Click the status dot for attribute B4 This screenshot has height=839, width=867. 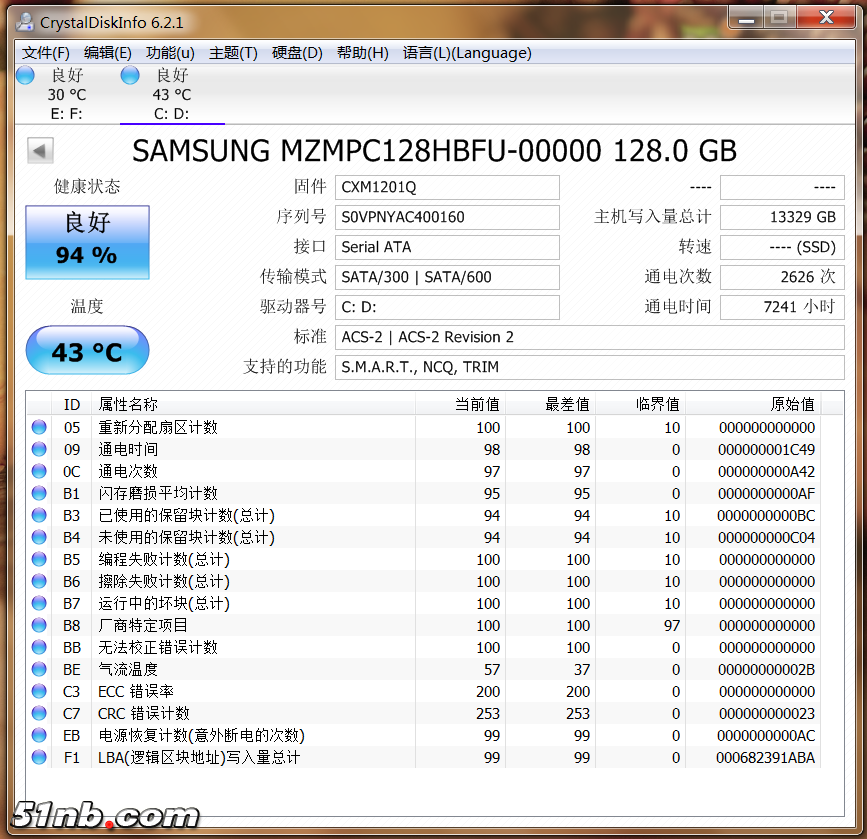coord(39,538)
